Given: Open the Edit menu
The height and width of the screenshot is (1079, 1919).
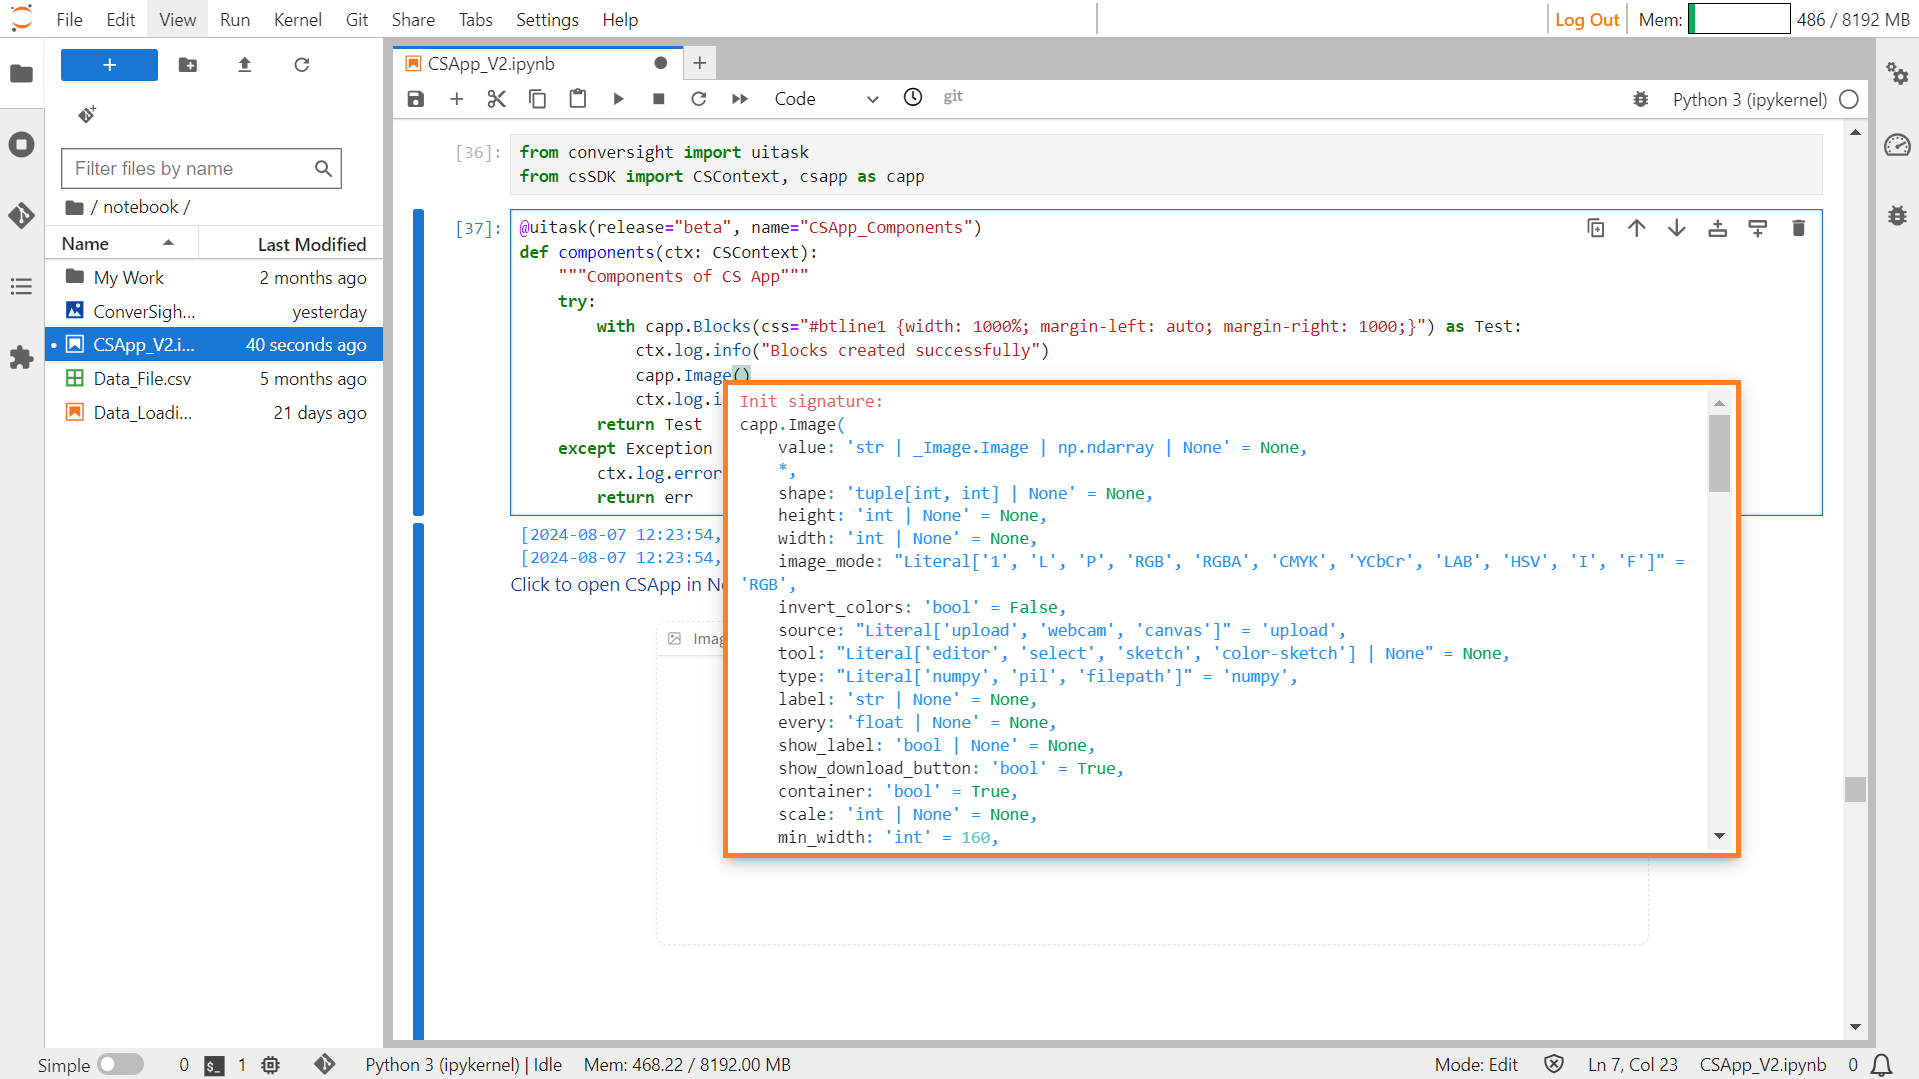Looking at the screenshot, I should point(121,20).
